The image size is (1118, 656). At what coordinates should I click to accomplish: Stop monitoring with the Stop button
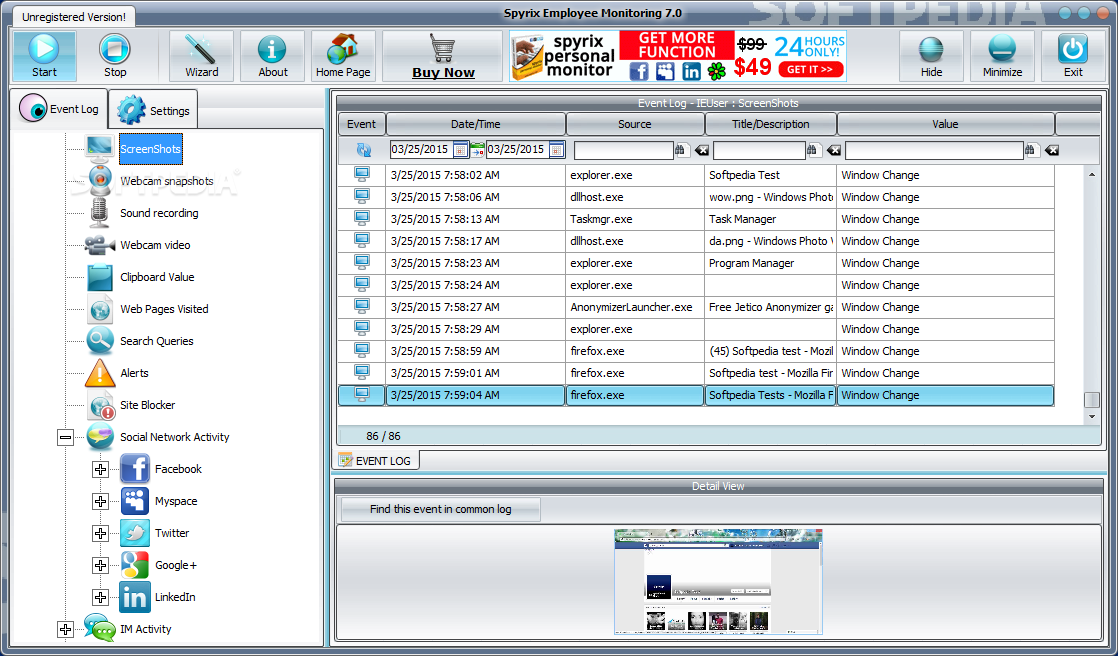click(115, 56)
